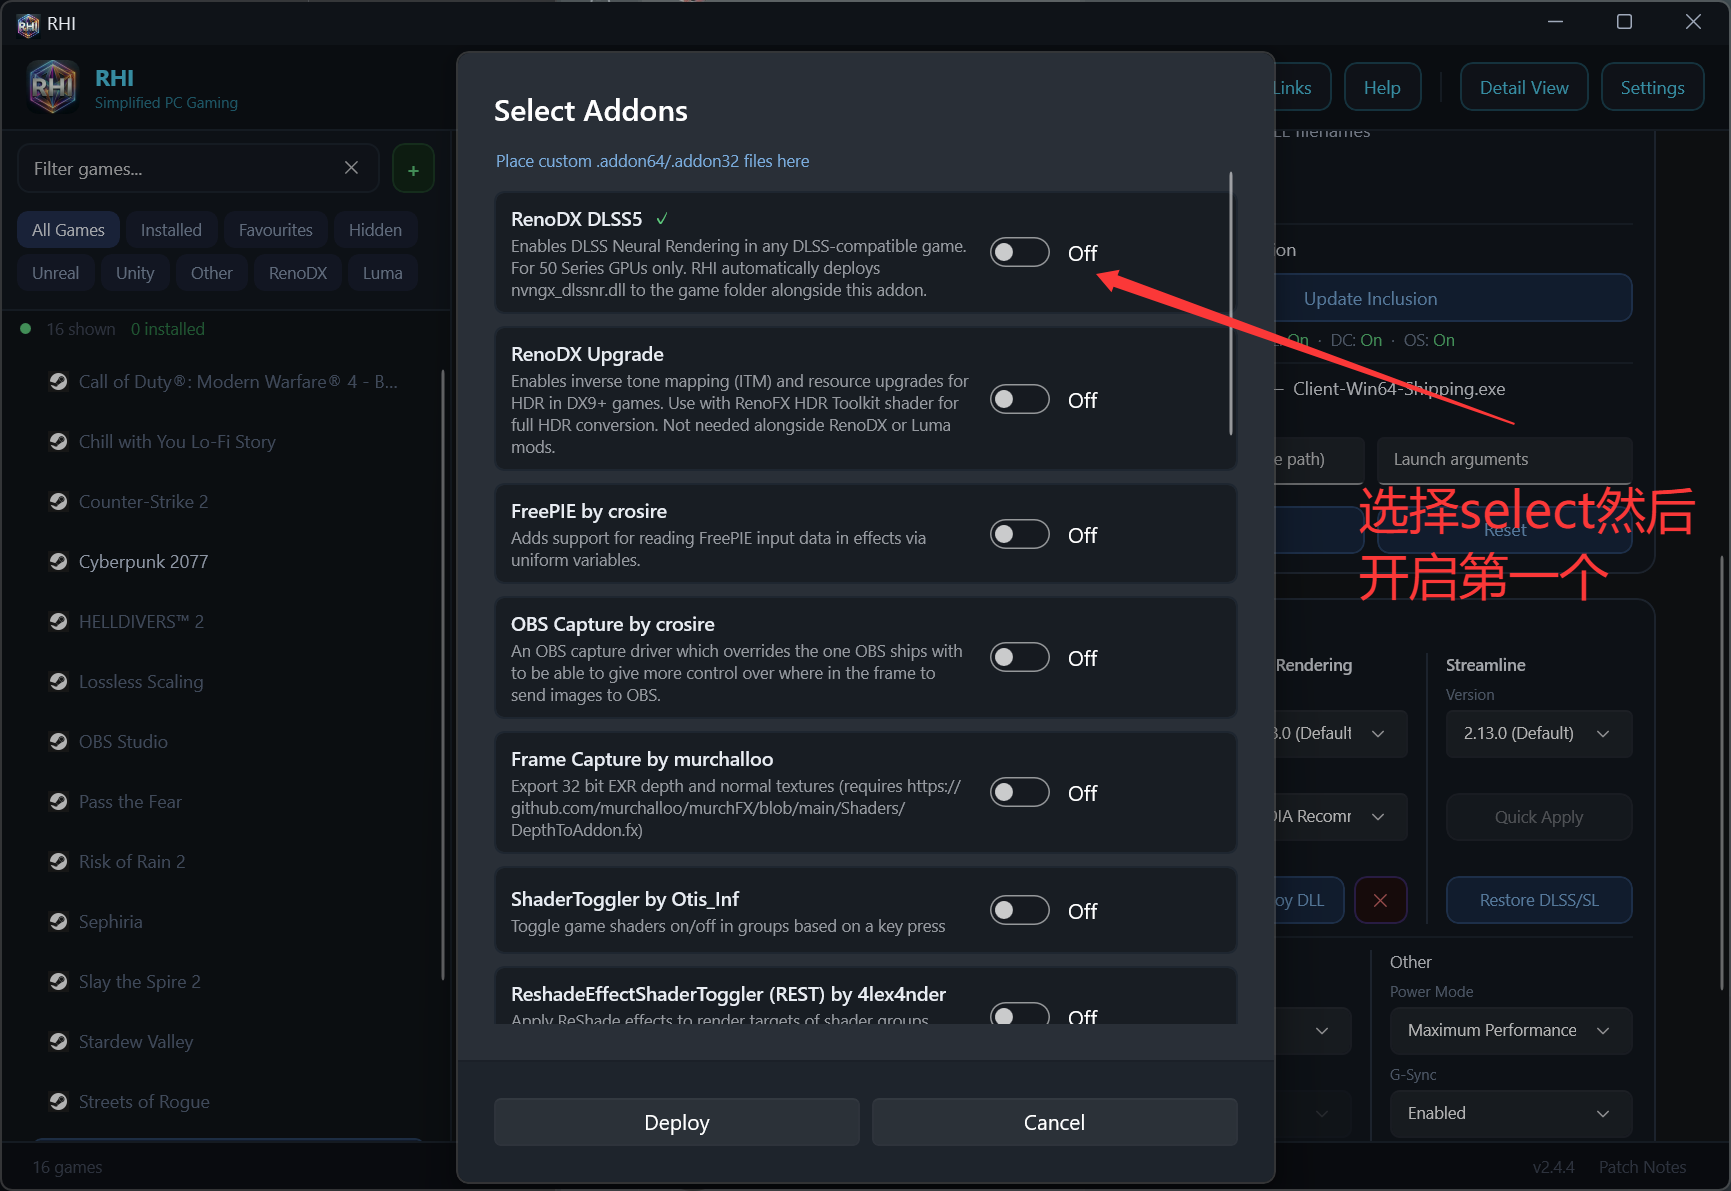The height and width of the screenshot is (1191, 1731).
Task: Enable OBS Capture by crosire toggle
Action: (x=1019, y=658)
